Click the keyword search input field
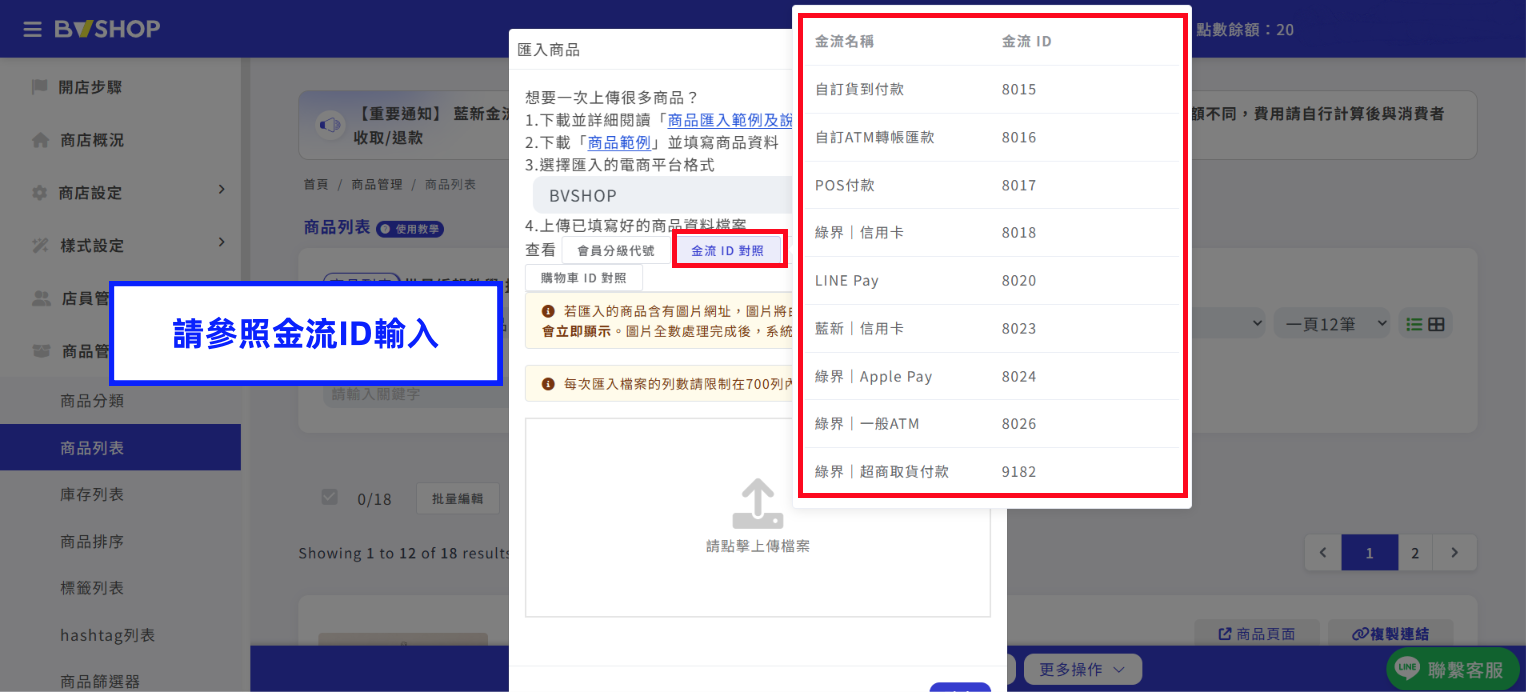The height and width of the screenshot is (692, 1526). tap(415, 394)
